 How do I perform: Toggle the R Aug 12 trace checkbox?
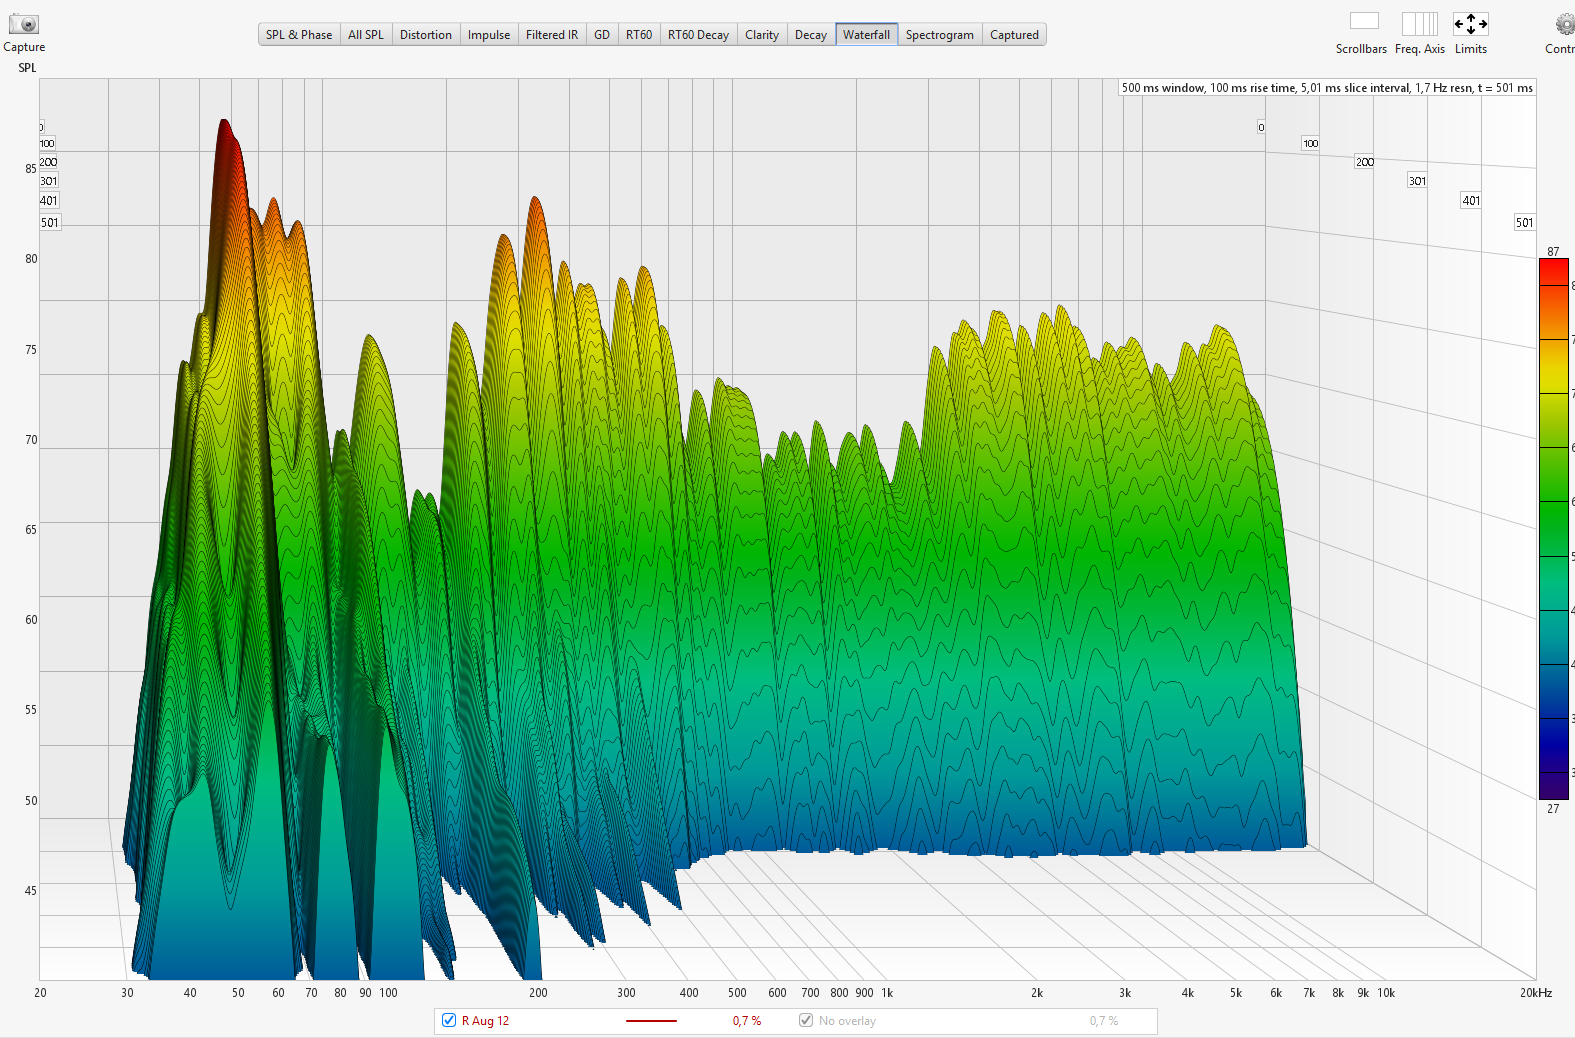pos(449,1020)
